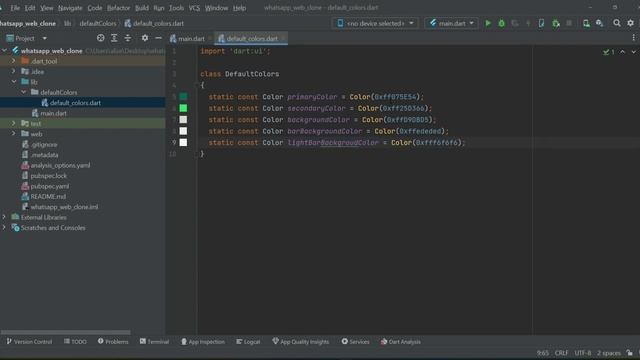Screen dimensions: 640x360
Task: Expand the web folder
Action: click(x=13, y=133)
